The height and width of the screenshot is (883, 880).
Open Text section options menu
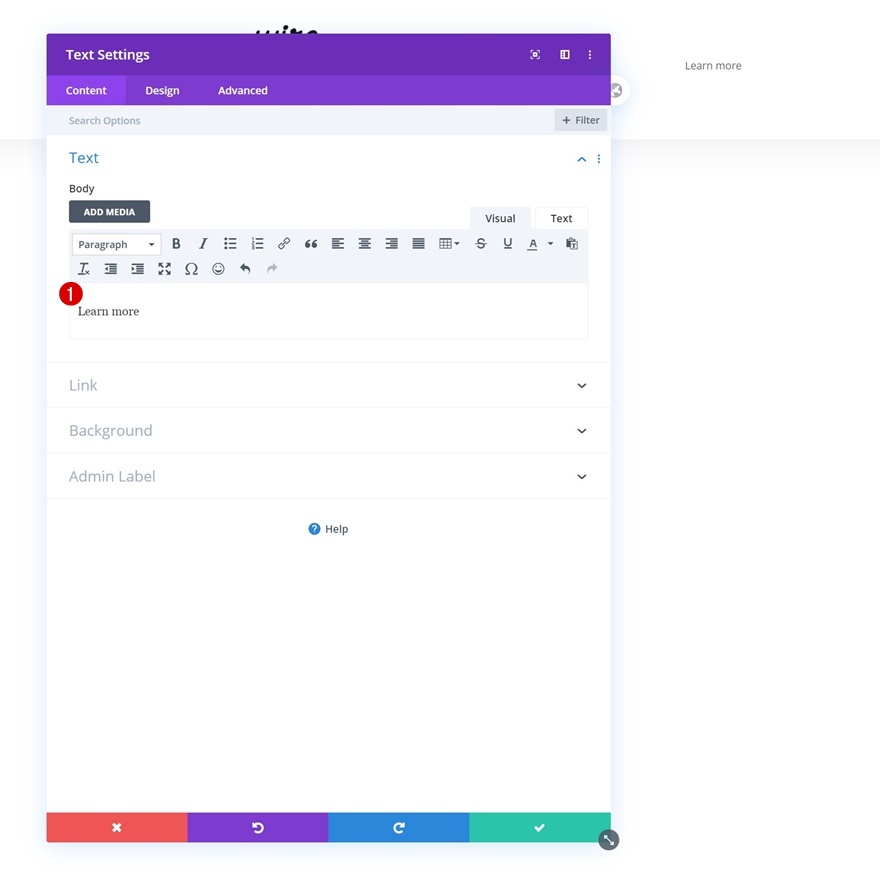tap(598, 159)
